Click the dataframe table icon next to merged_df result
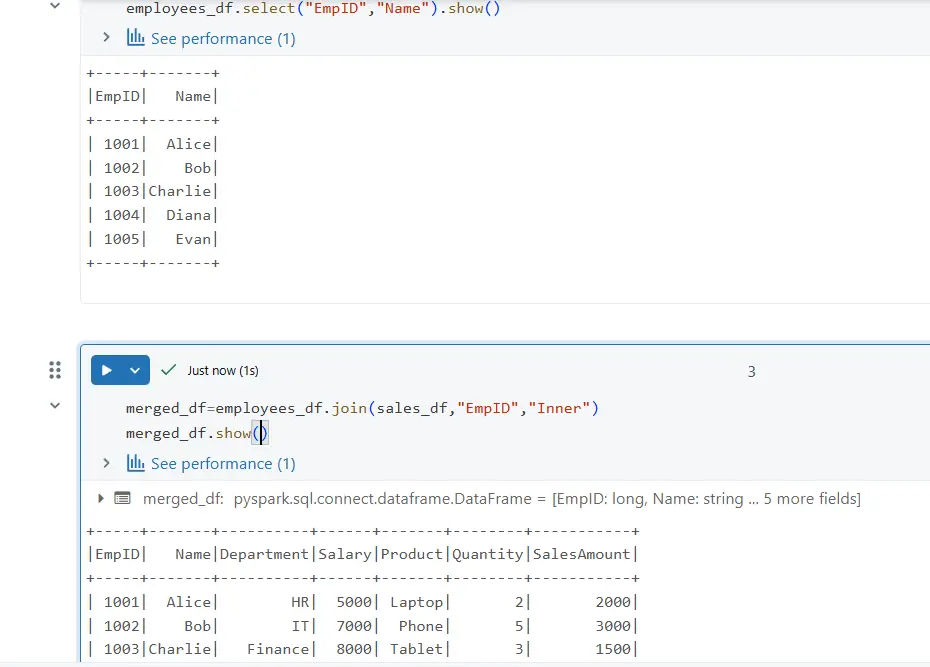 click(122, 498)
